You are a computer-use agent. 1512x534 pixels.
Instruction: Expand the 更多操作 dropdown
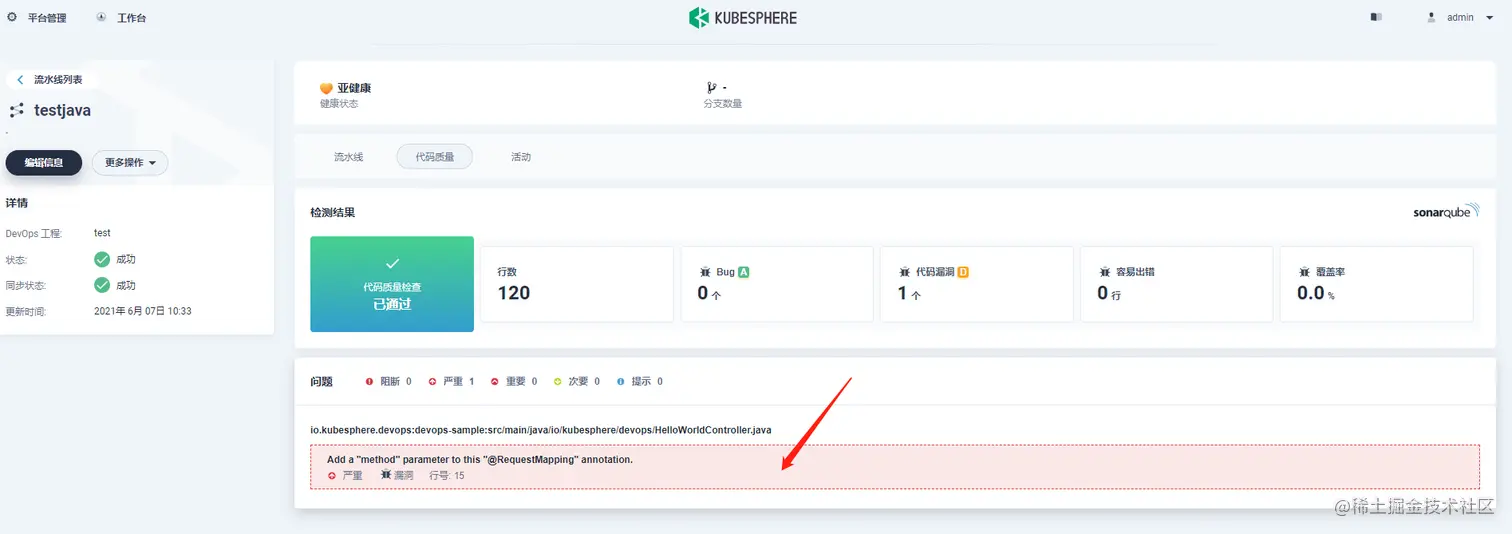point(130,163)
